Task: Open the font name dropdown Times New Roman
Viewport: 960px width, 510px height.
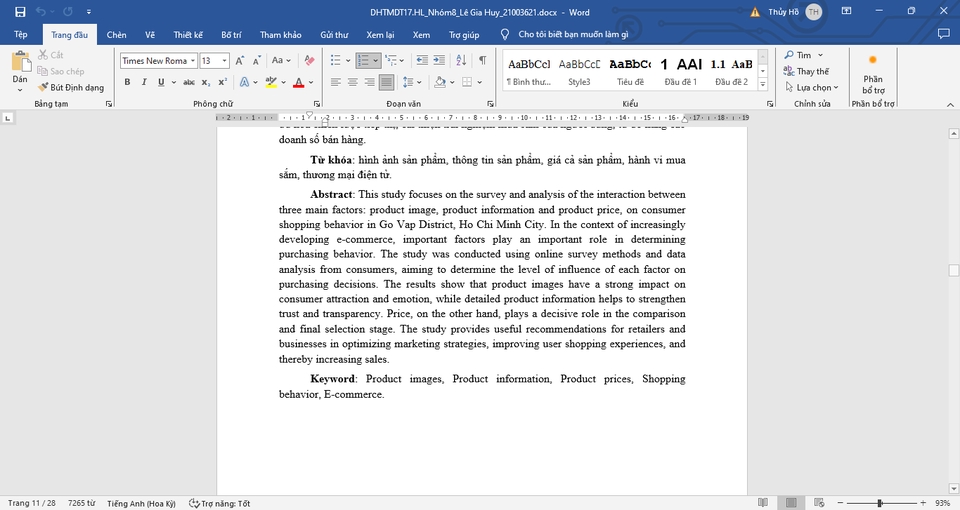Action: [x=193, y=61]
